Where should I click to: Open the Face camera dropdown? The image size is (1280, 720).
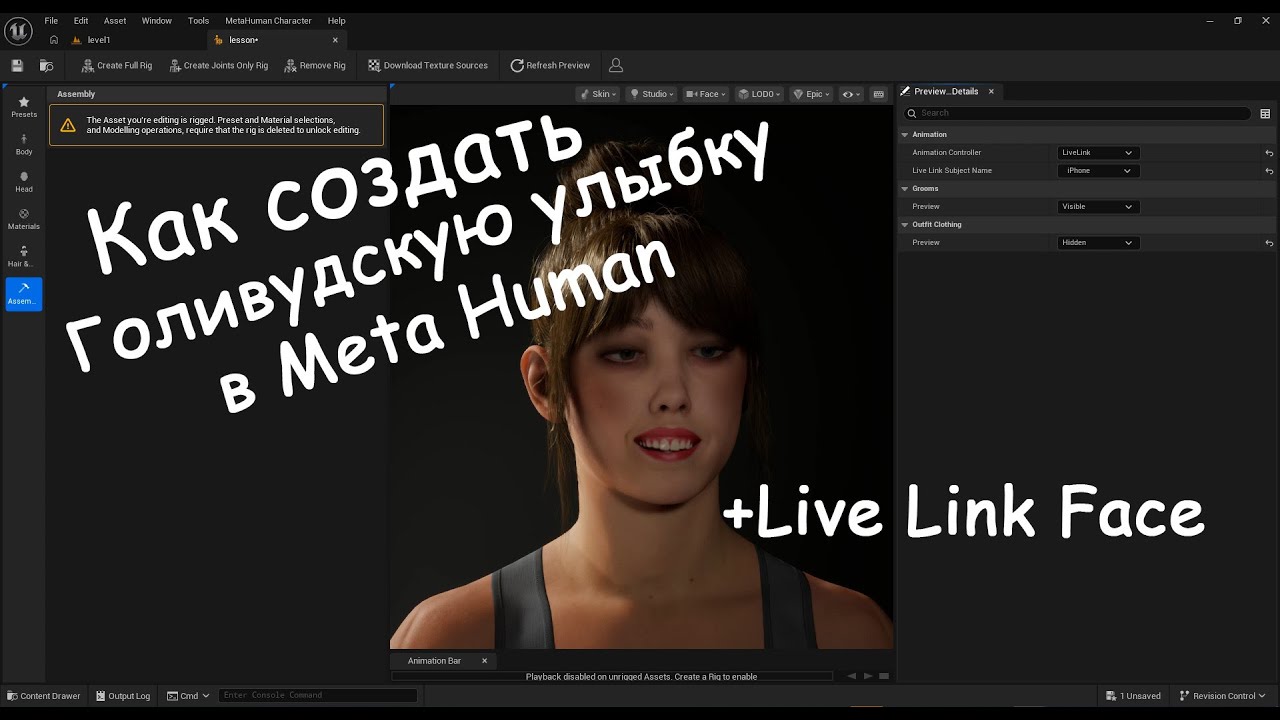(706, 94)
